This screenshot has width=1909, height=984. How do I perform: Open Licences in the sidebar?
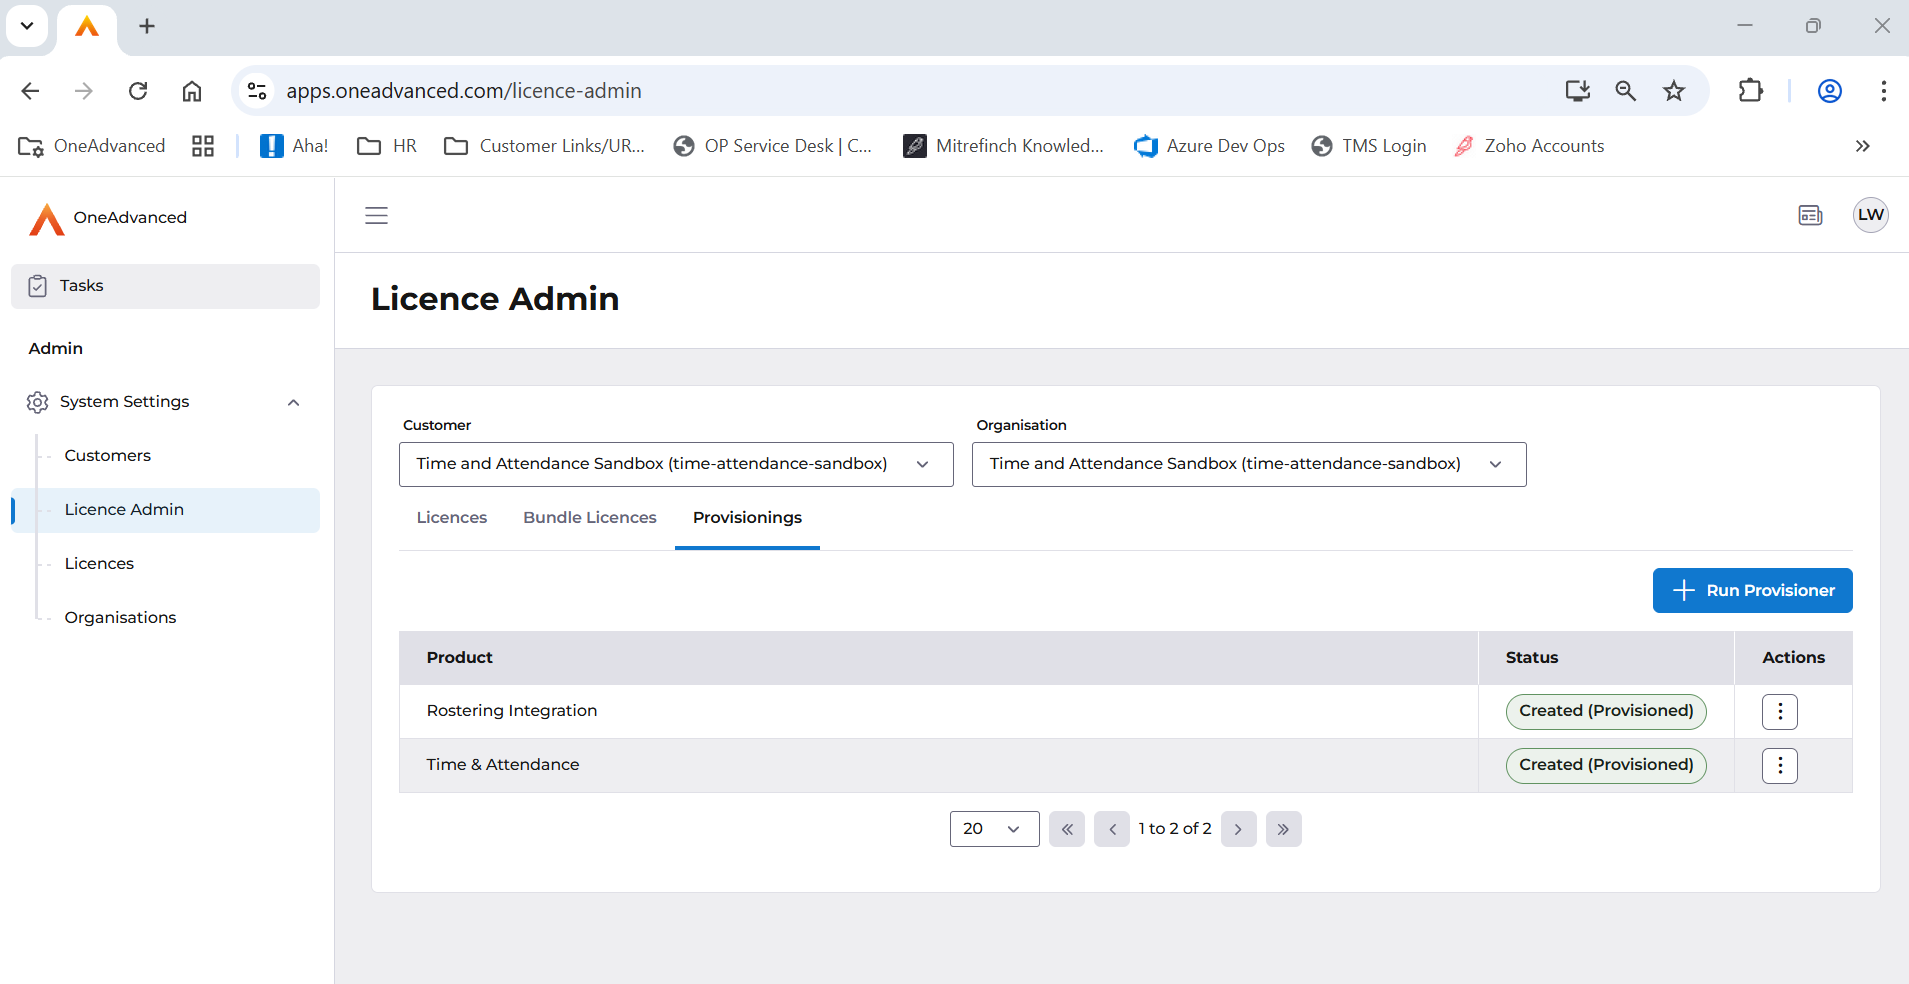pos(99,564)
